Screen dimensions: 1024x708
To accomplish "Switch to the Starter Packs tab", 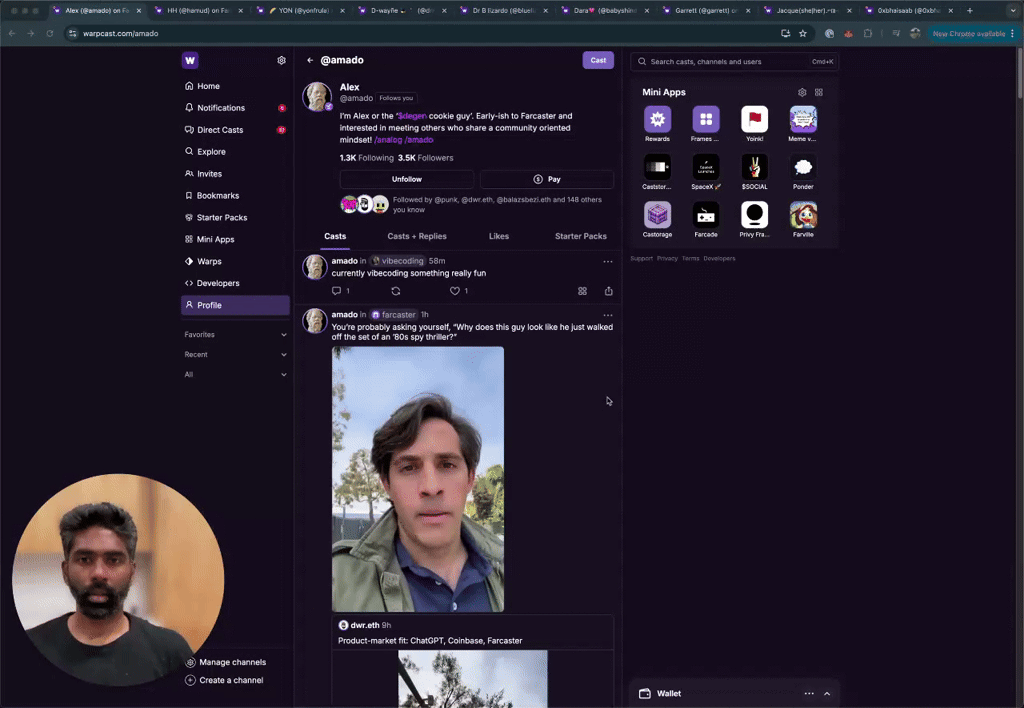I will tap(581, 236).
